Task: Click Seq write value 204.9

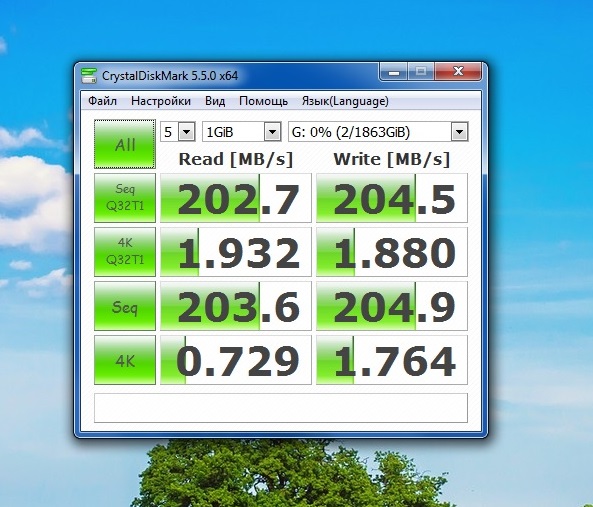Action: point(392,306)
